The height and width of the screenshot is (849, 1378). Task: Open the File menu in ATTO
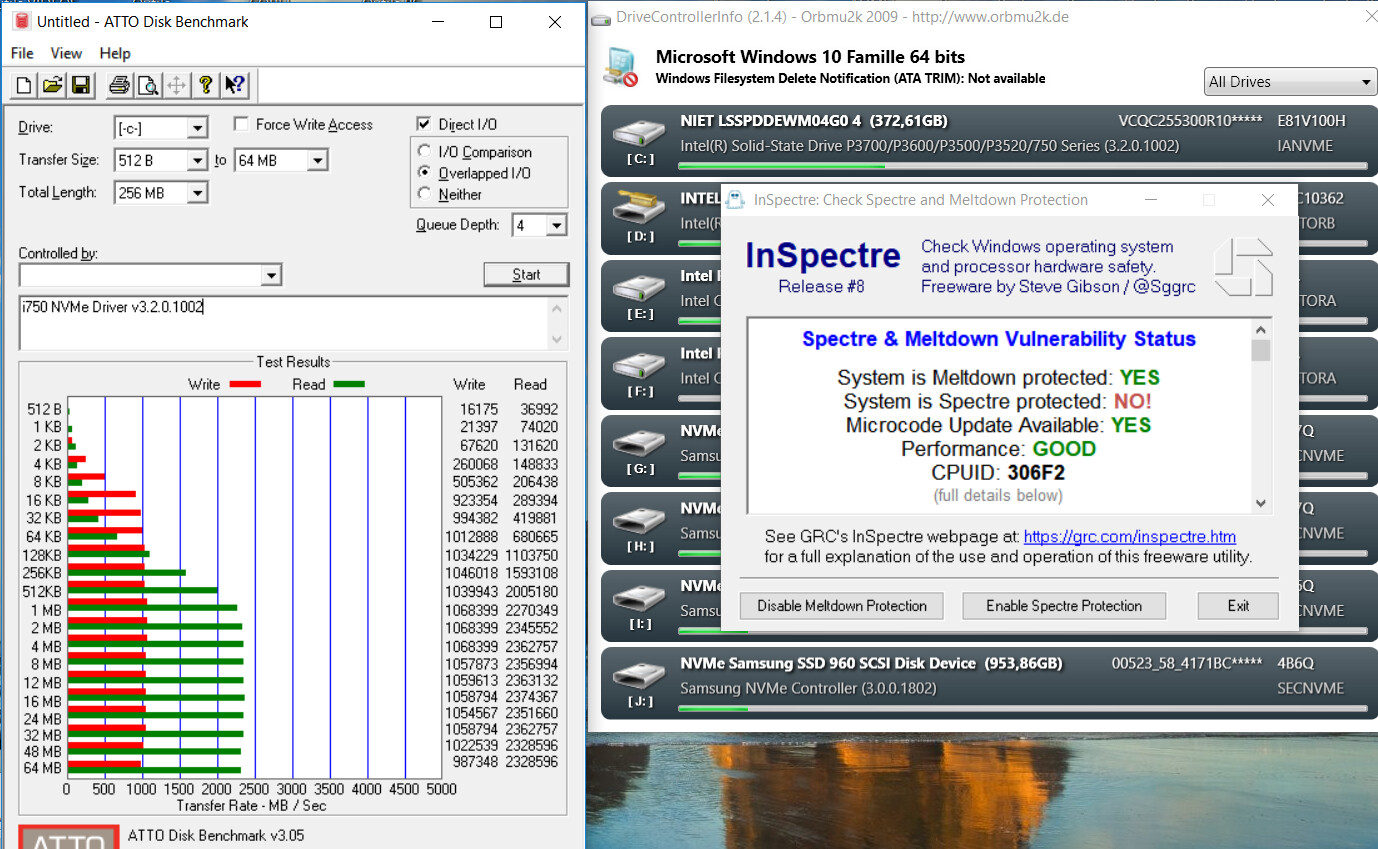(22, 53)
